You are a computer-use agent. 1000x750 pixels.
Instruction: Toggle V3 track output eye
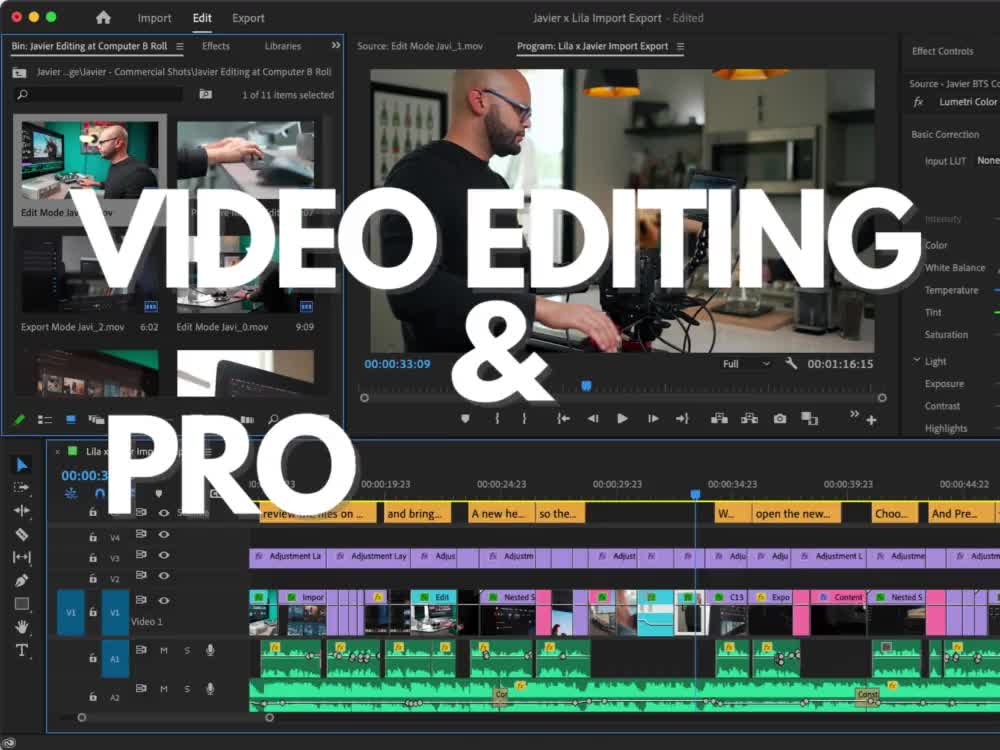[164, 555]
